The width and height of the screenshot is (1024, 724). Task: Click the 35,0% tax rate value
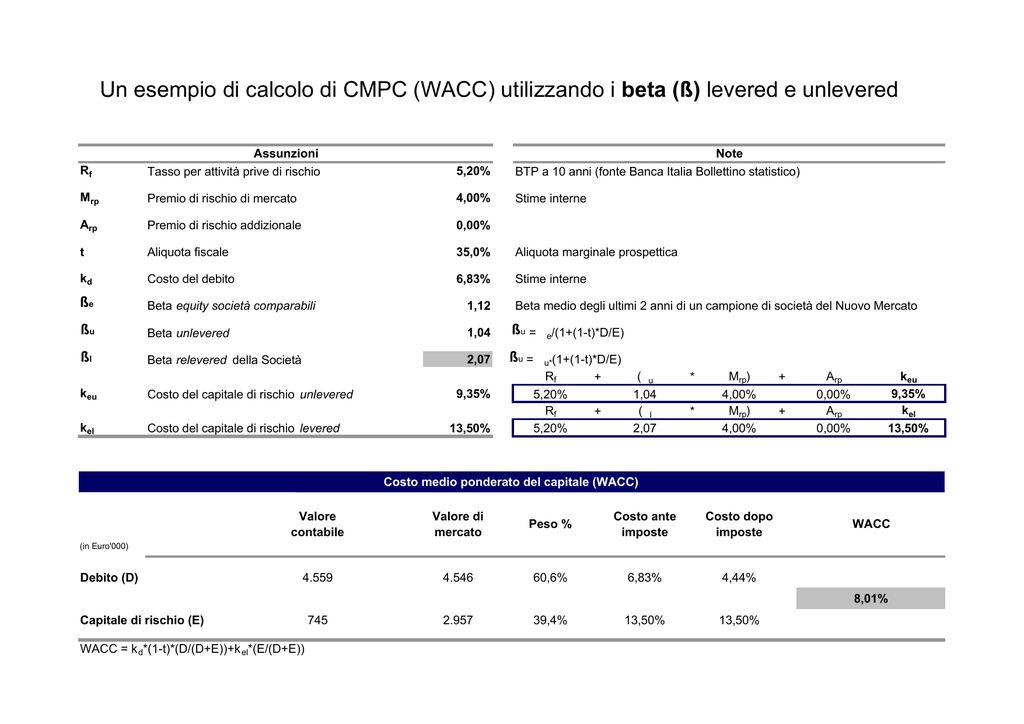pyautogui.click(x=473, y=252)
